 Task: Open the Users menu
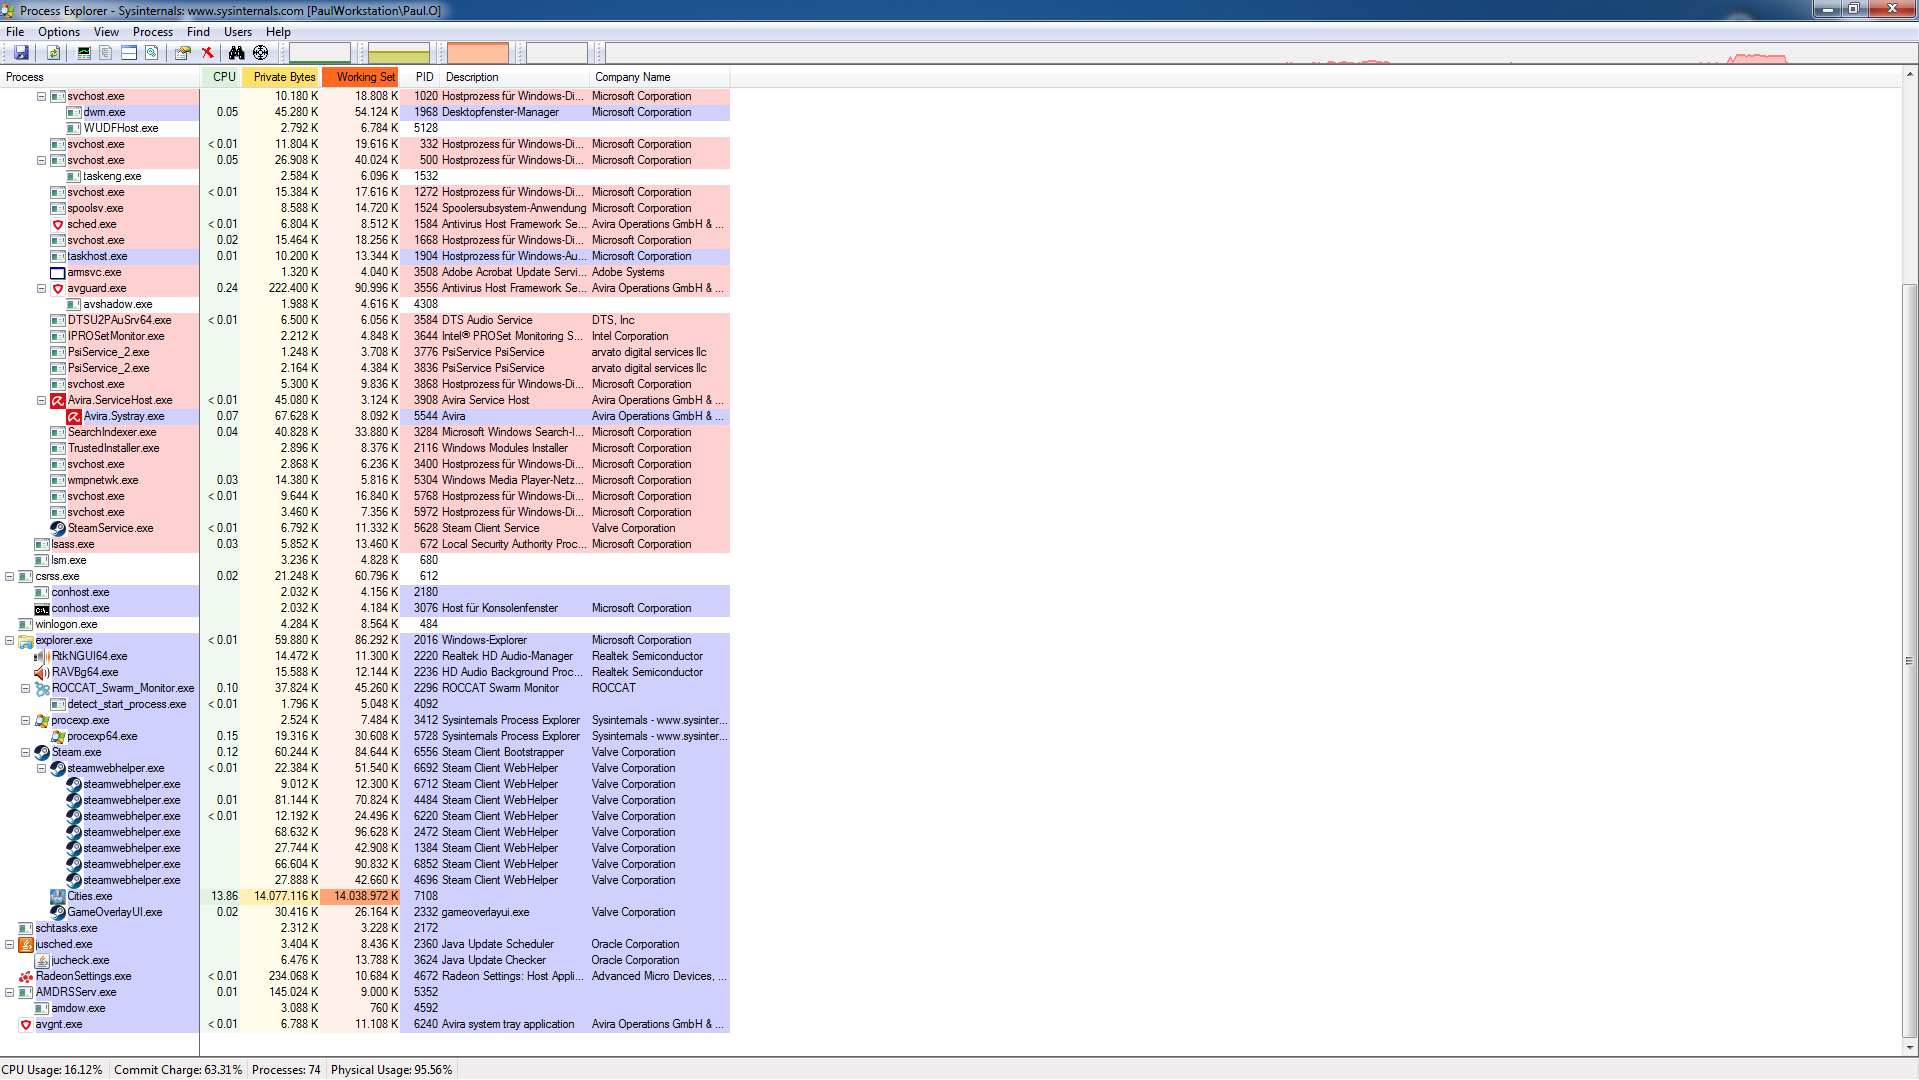point(238,32)
